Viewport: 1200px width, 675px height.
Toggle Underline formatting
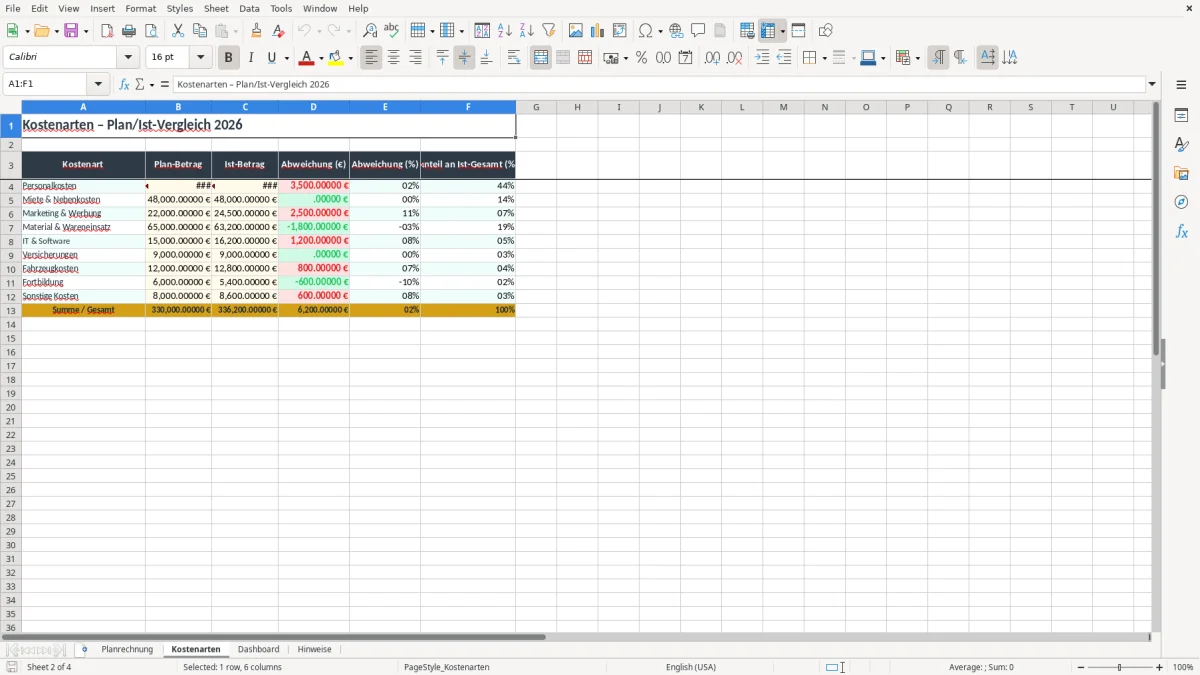tap(271, 58)
